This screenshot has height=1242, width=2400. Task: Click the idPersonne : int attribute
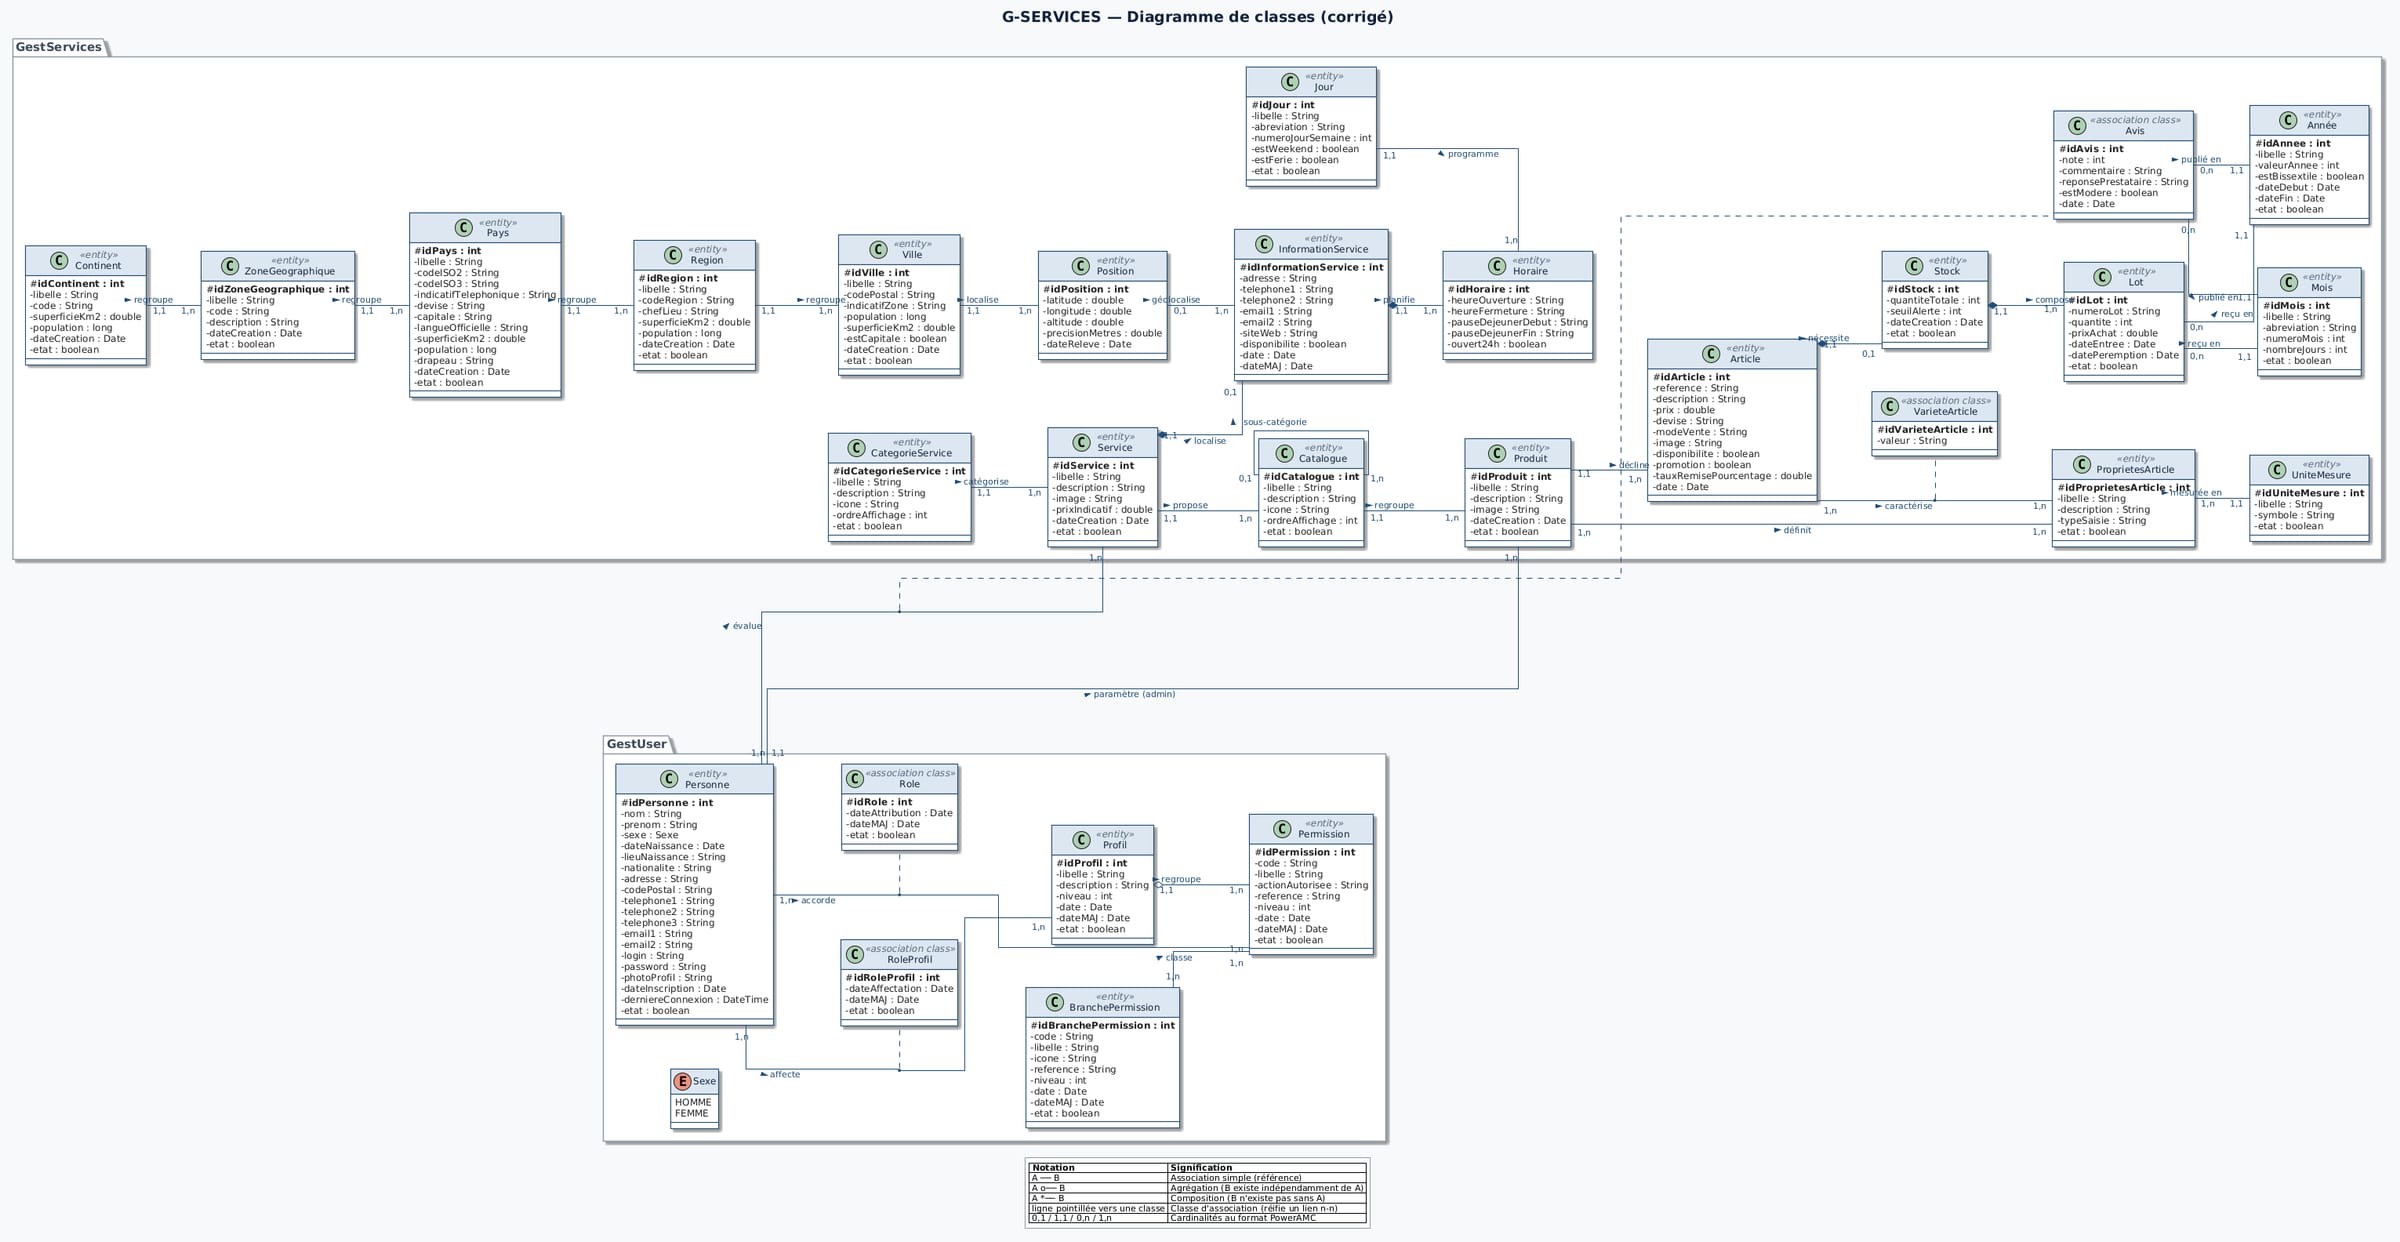coord(667,803)
